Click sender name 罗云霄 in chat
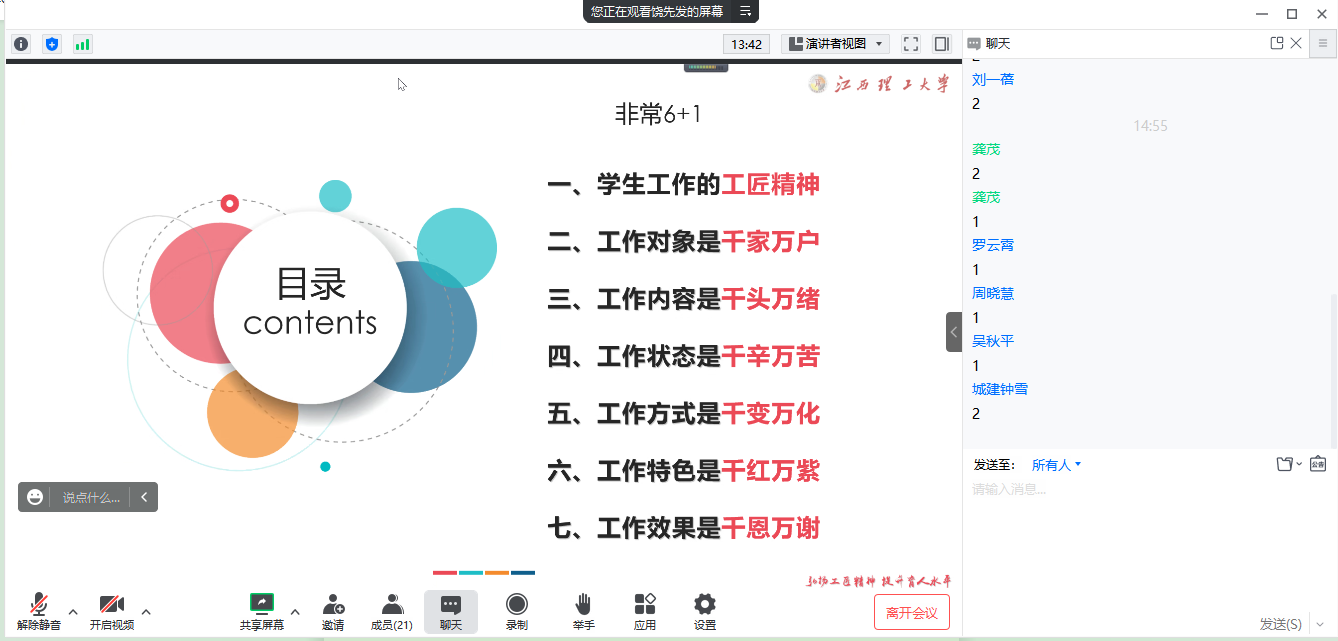Image resolution: width=1338 pixels, height=641 pixels. 993,245
